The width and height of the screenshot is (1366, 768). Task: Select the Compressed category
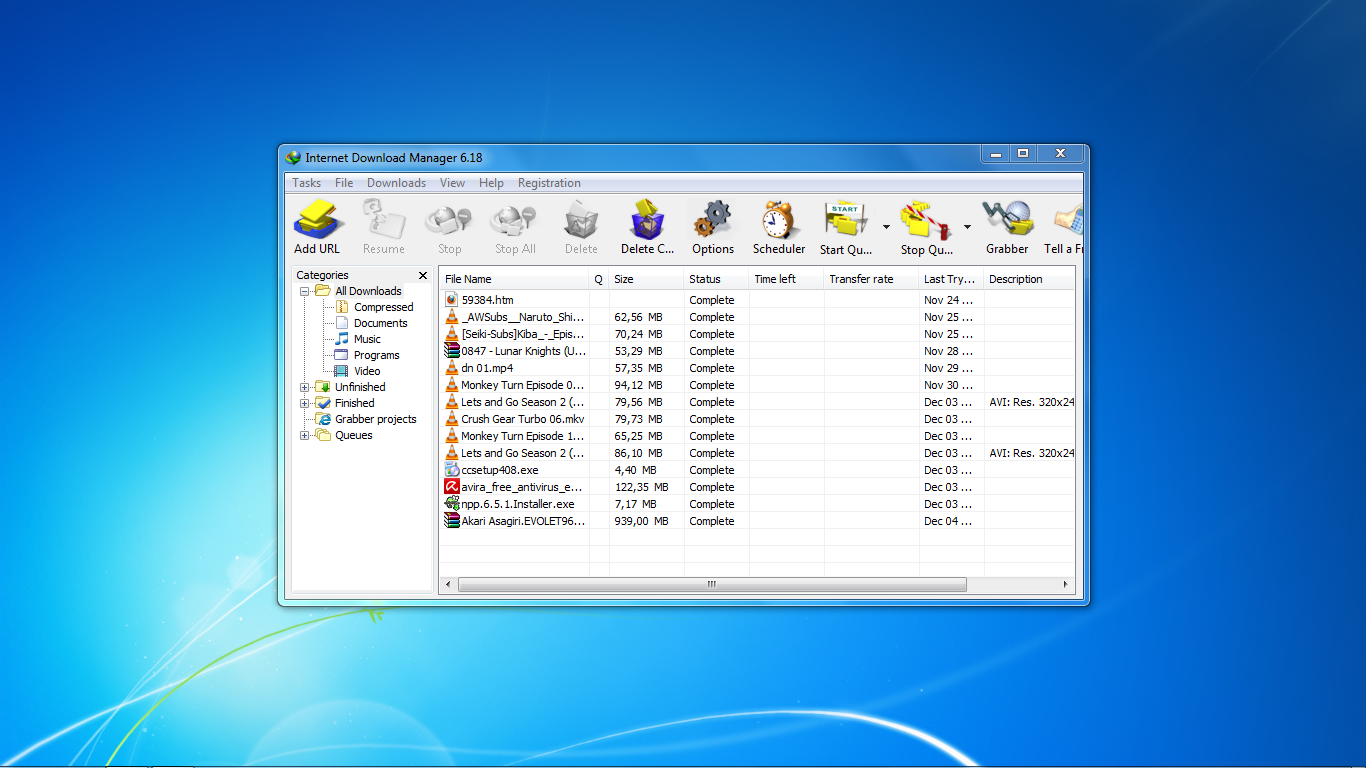[x=383, y=307]
